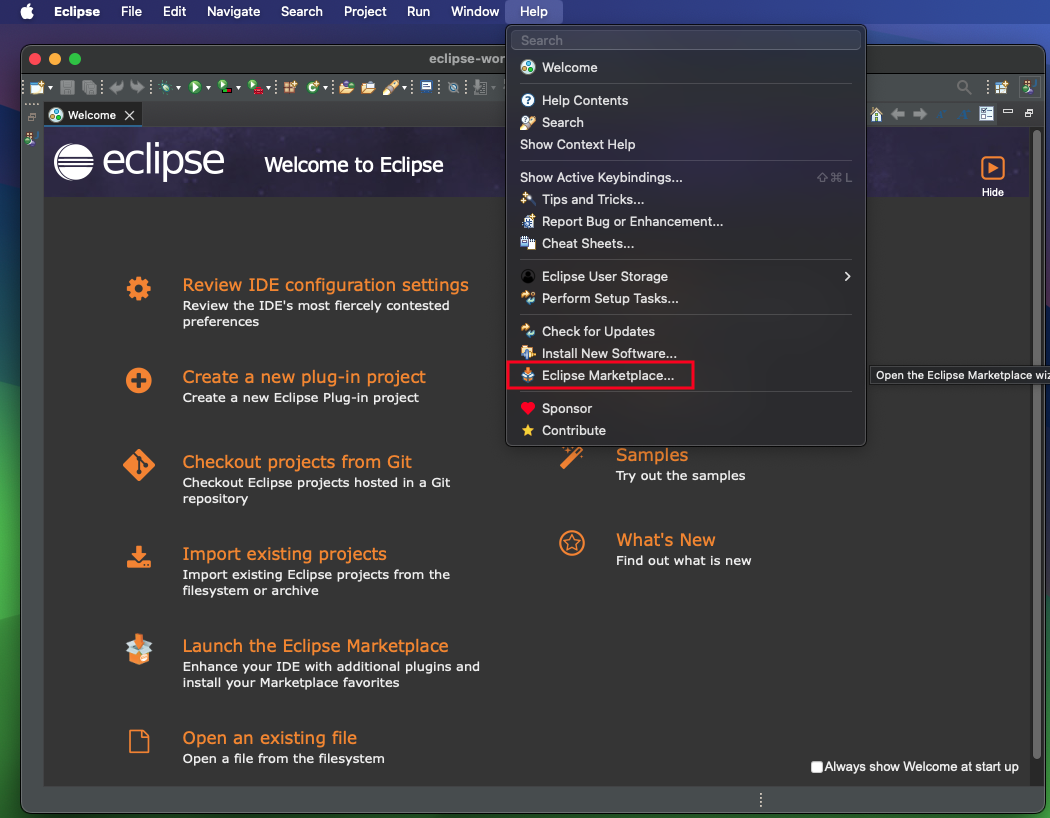
Task: Expand the External Tools dropdown arrow
Action: pos(268,88)
